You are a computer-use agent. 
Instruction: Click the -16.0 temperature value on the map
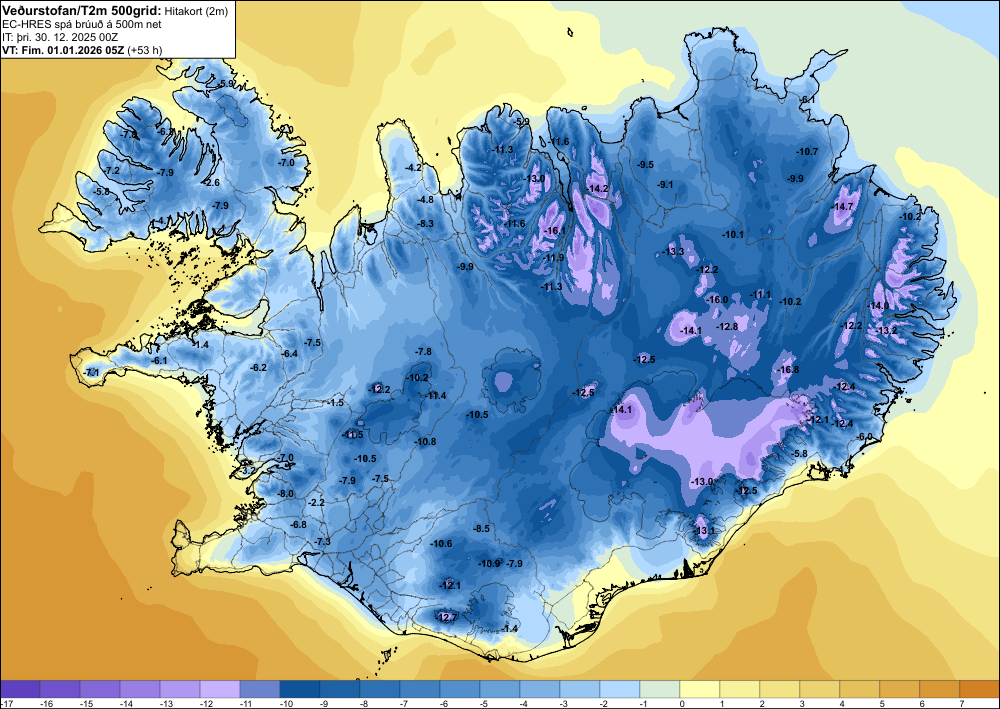(717, 300)
